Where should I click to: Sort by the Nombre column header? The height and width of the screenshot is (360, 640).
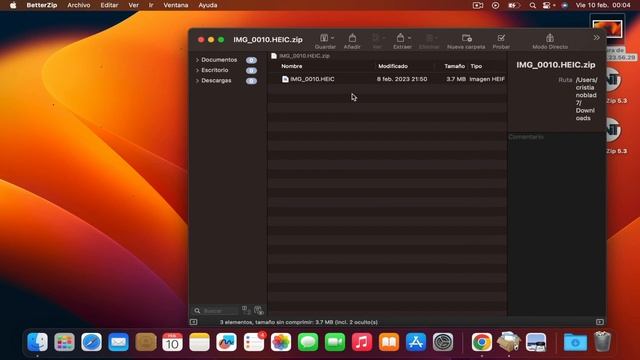(x=291, y=66)
